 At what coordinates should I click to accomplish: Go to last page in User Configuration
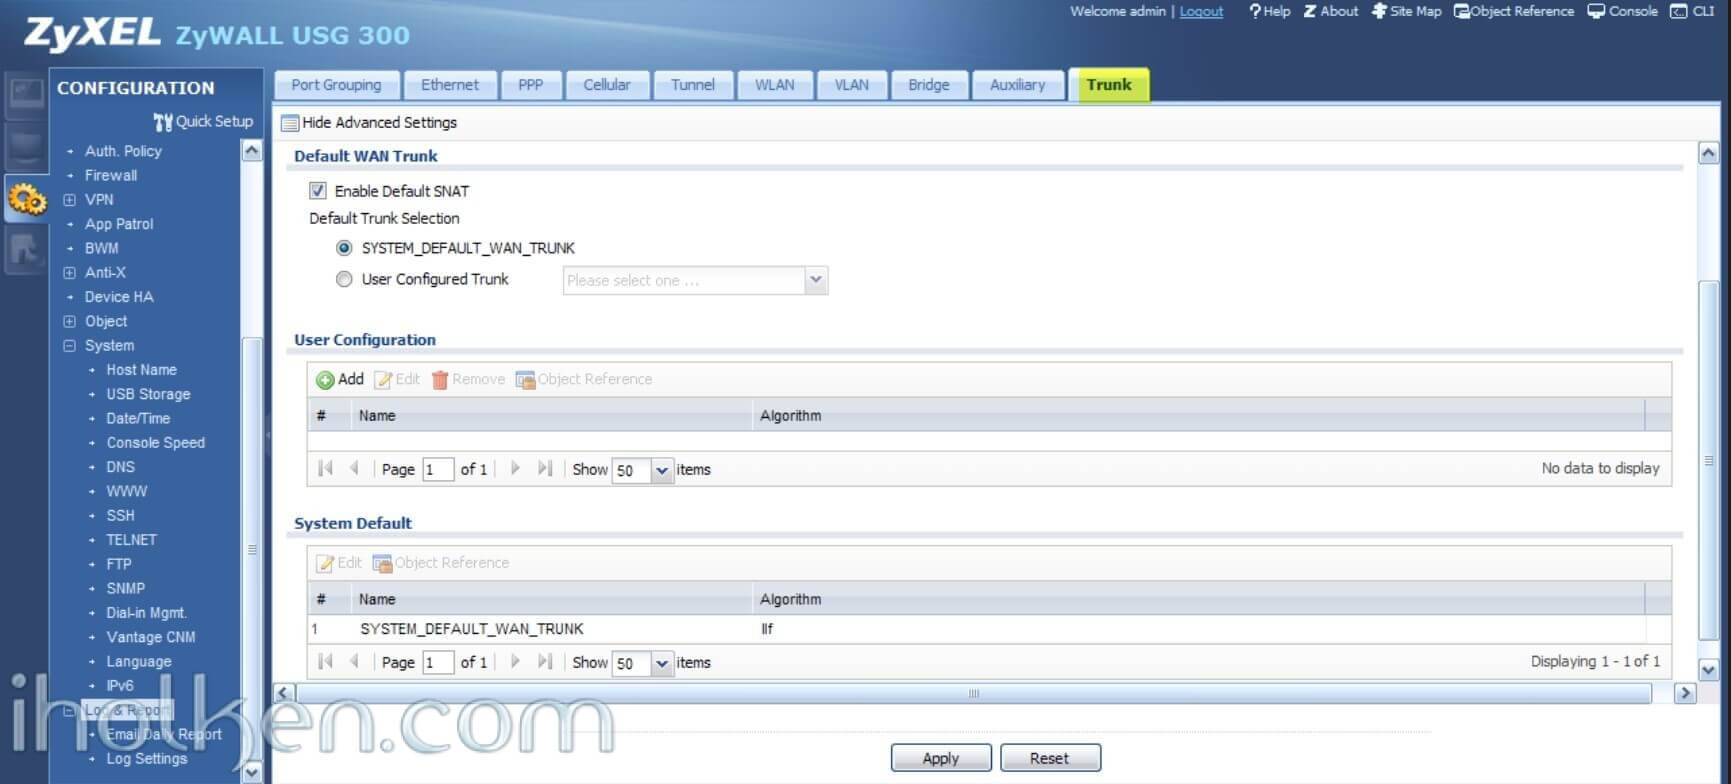pyautogui.click(x=544, y=468)
